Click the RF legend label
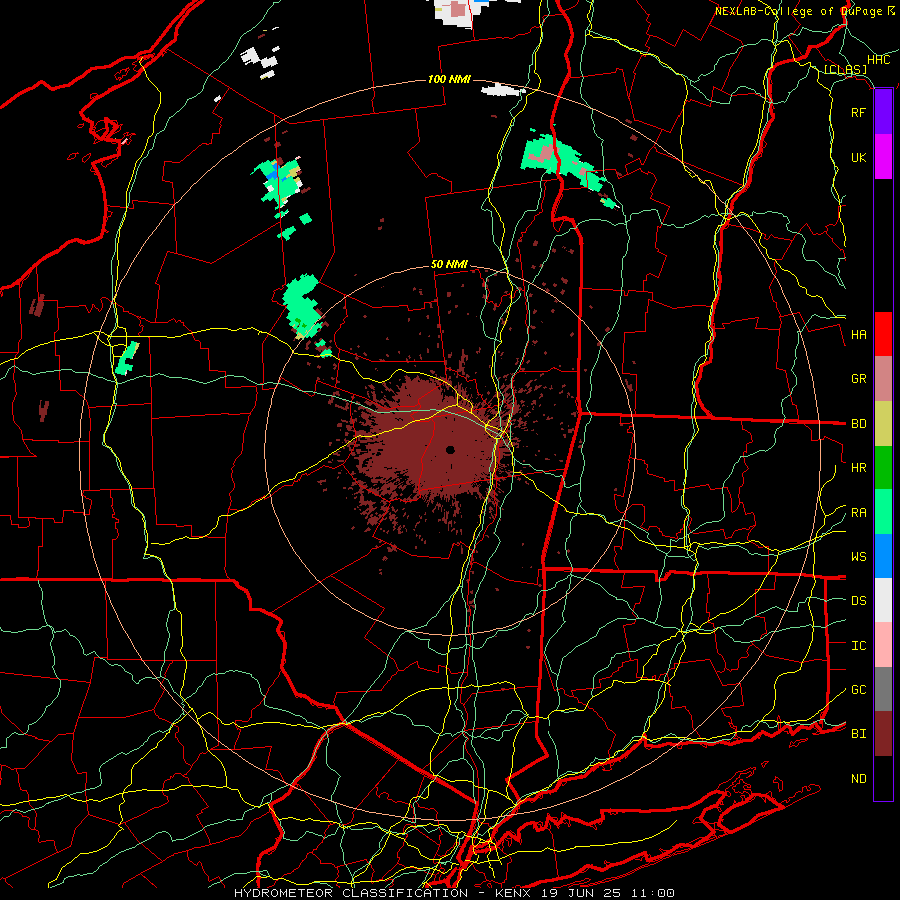 858,112
